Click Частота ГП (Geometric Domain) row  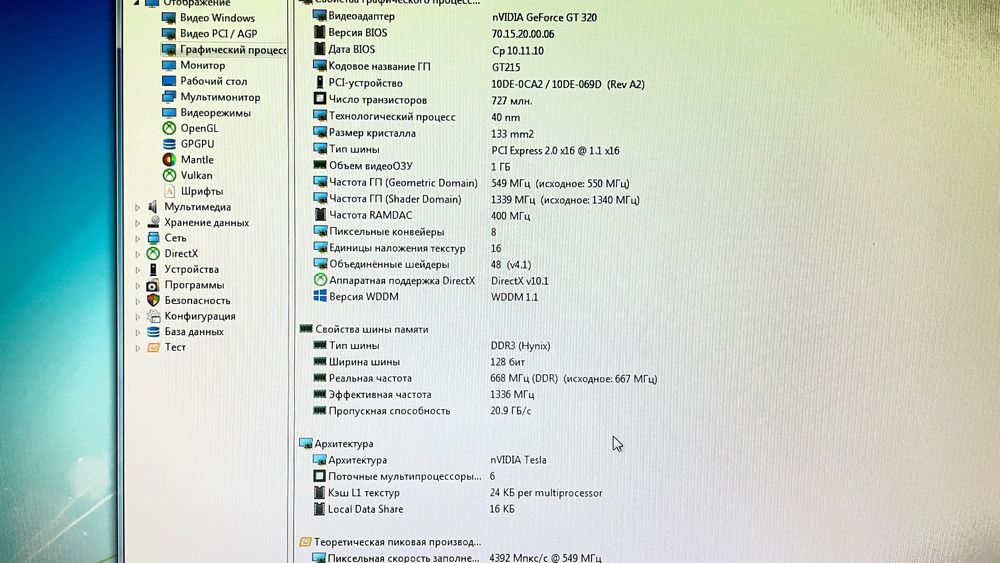coord(471,183)
